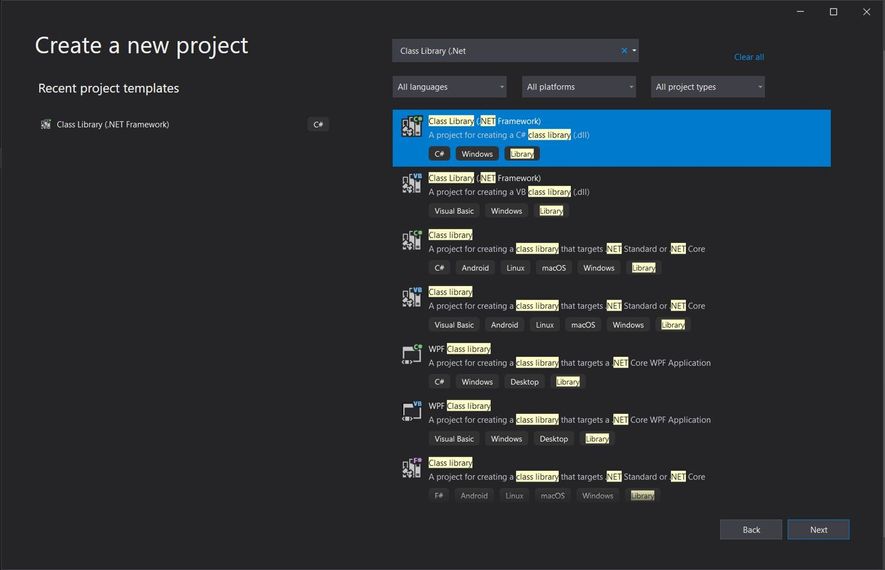The height and width of the screenshot is (570, 885).
Task: Click Visual Basic .NET Standard Class library icon
Action: [411, 297]
